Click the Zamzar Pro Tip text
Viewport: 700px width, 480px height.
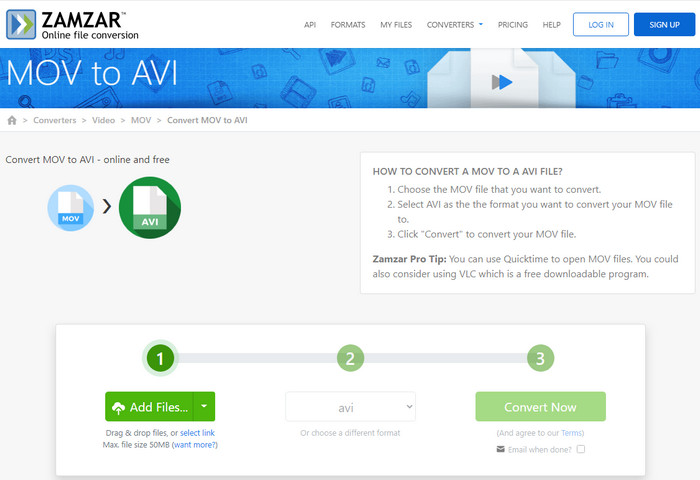[409, 259]
